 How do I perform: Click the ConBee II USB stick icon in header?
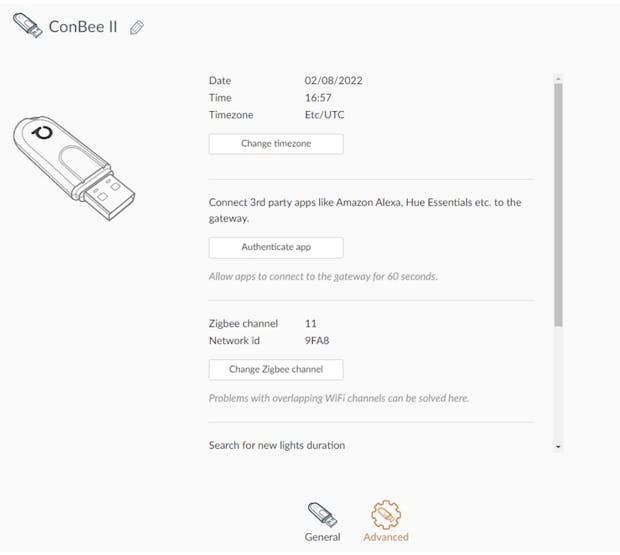pos(27,26)
